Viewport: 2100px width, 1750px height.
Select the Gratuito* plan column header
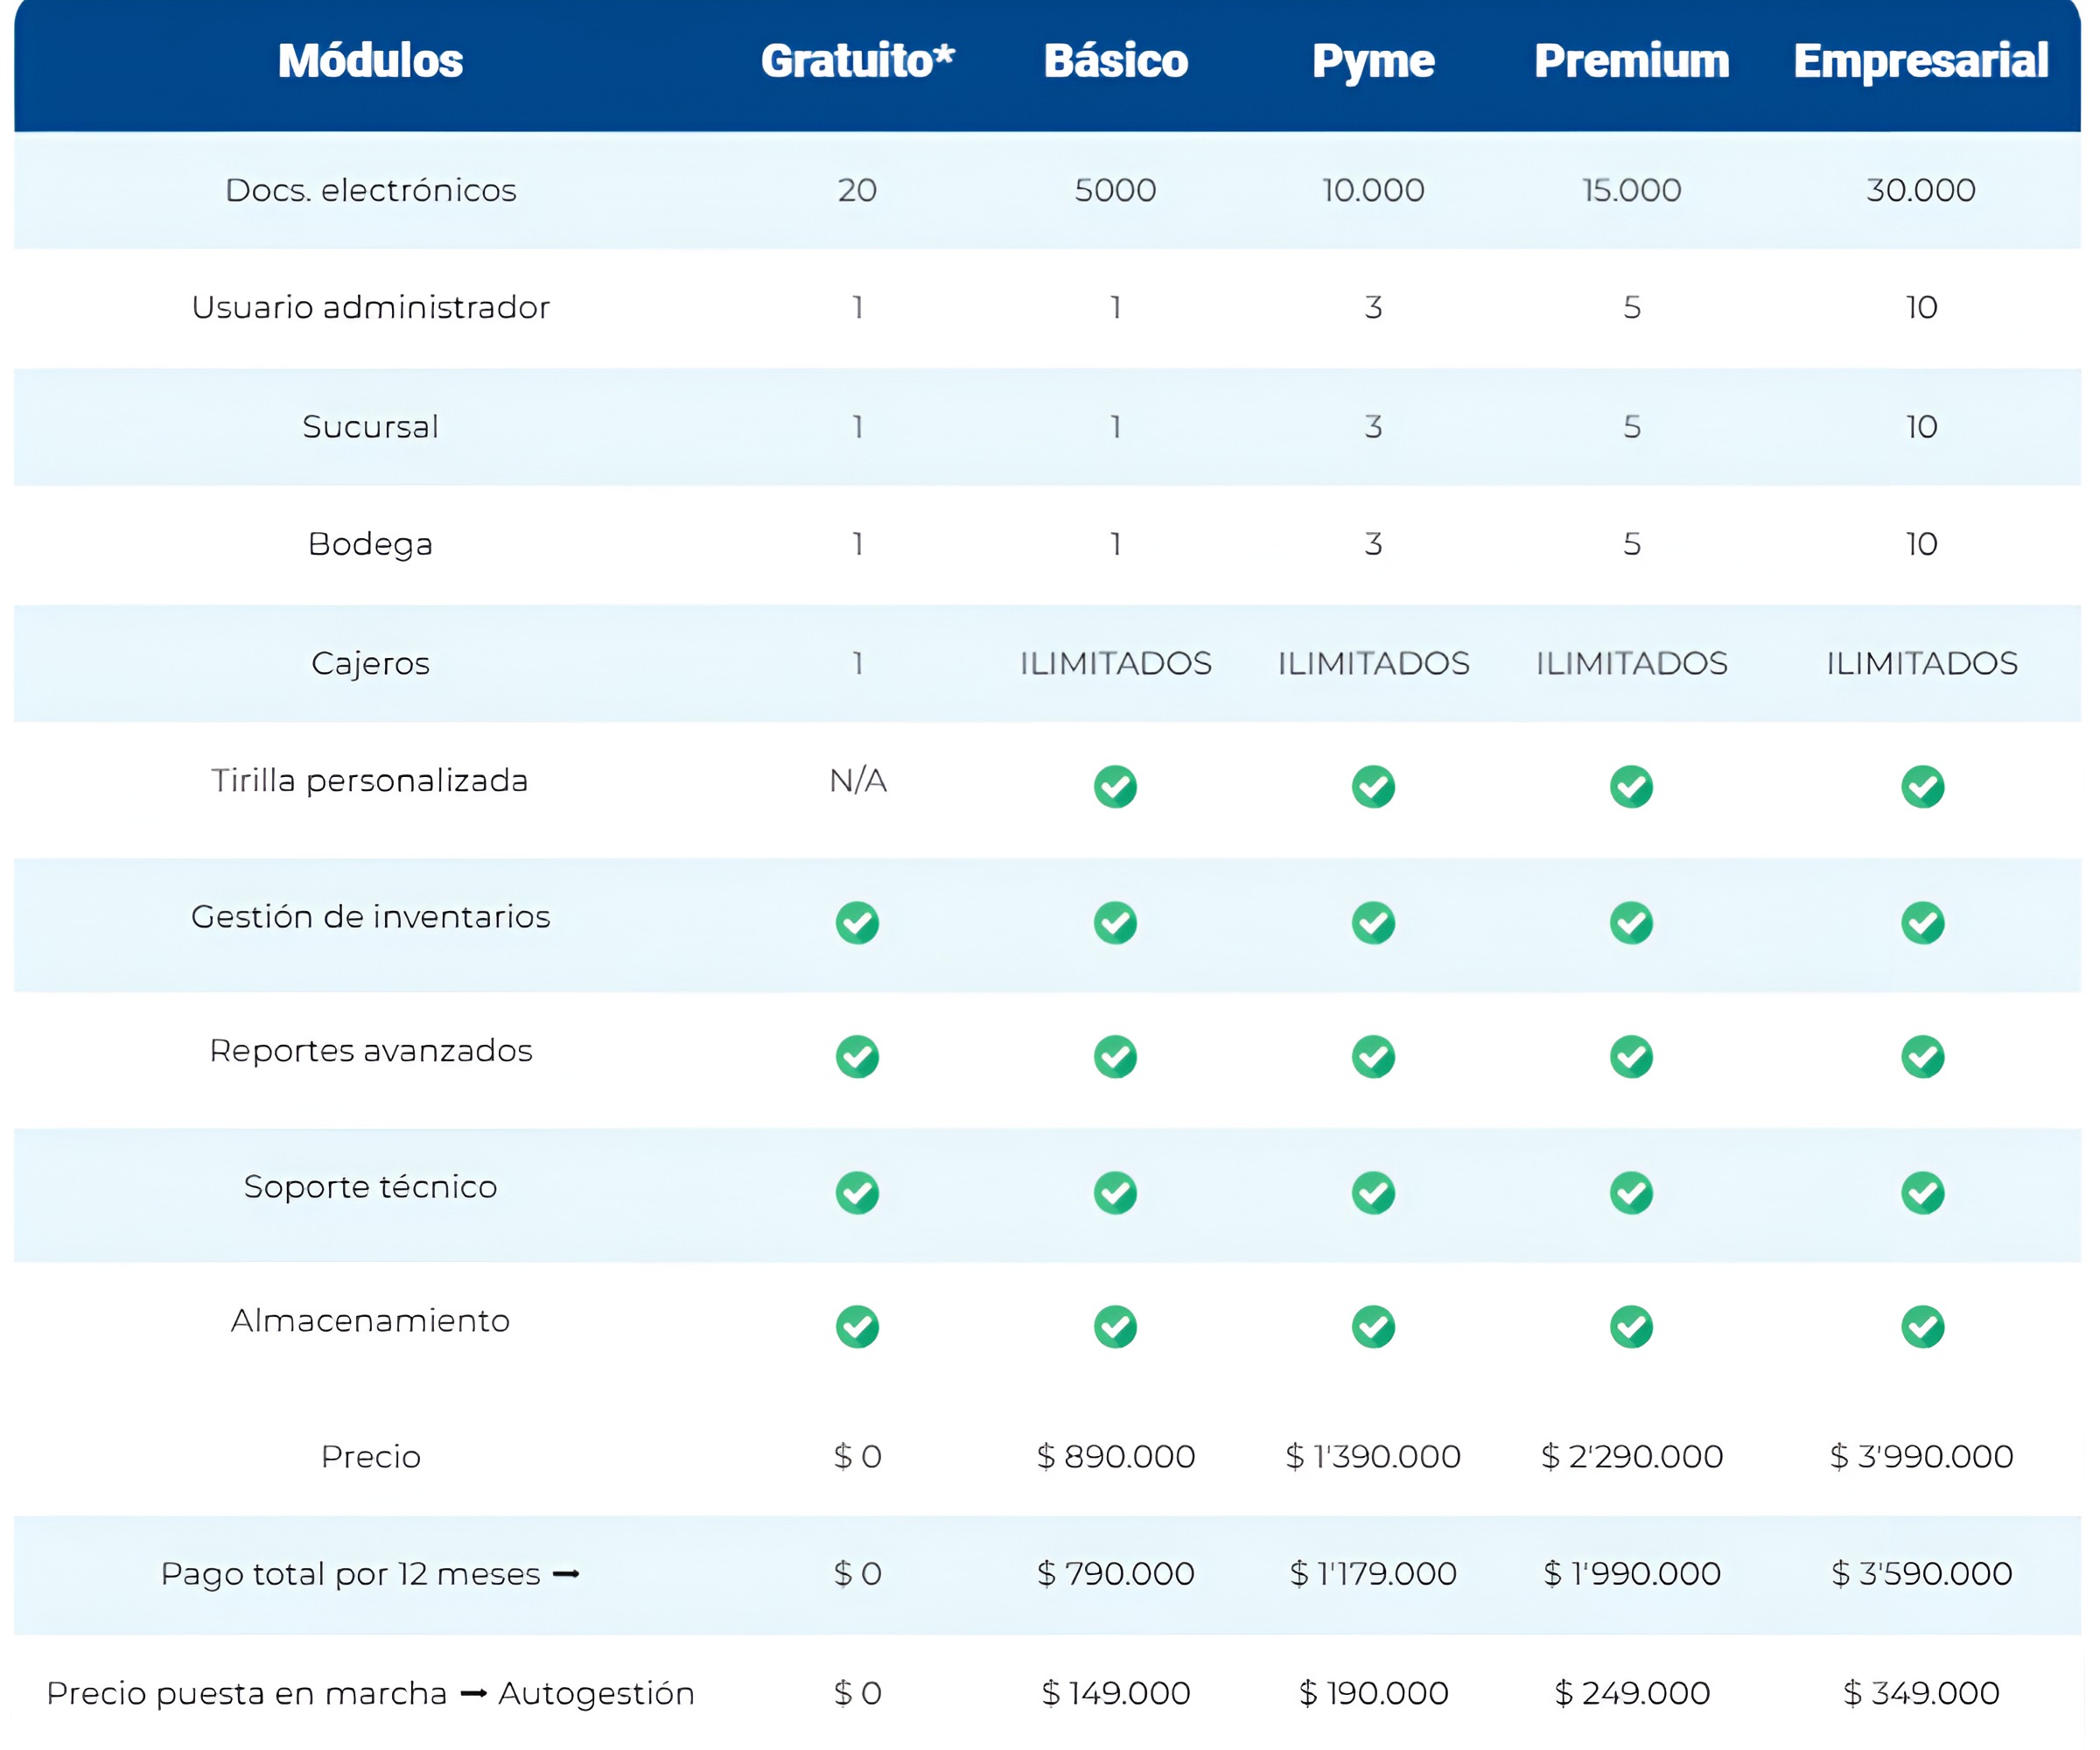[x=857, y=61]
